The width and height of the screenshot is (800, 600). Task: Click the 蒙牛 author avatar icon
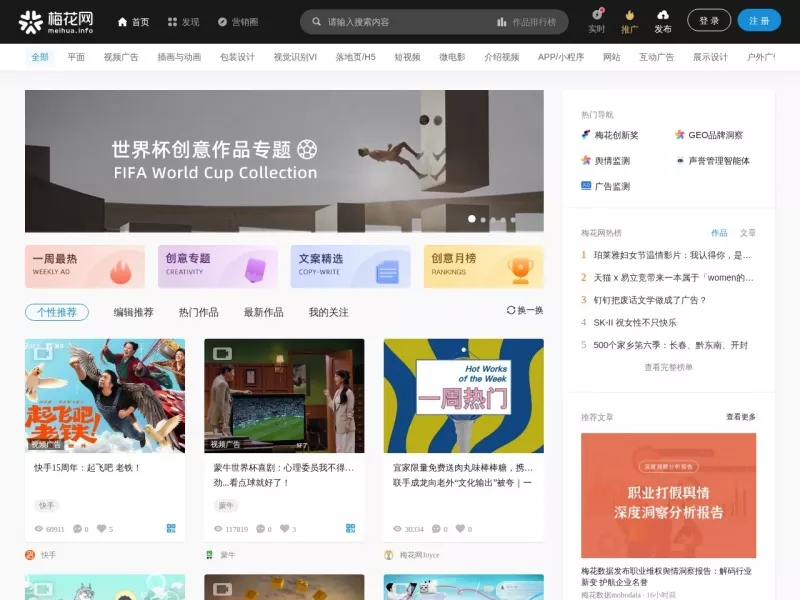[x=209, y=555]
